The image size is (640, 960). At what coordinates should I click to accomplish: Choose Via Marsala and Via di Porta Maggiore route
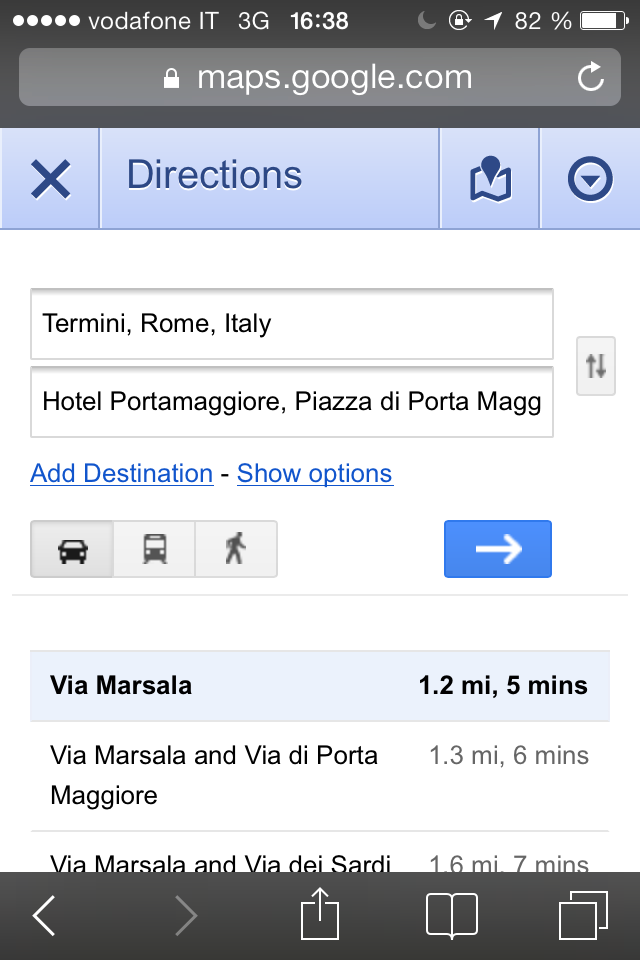click(320, 776)
